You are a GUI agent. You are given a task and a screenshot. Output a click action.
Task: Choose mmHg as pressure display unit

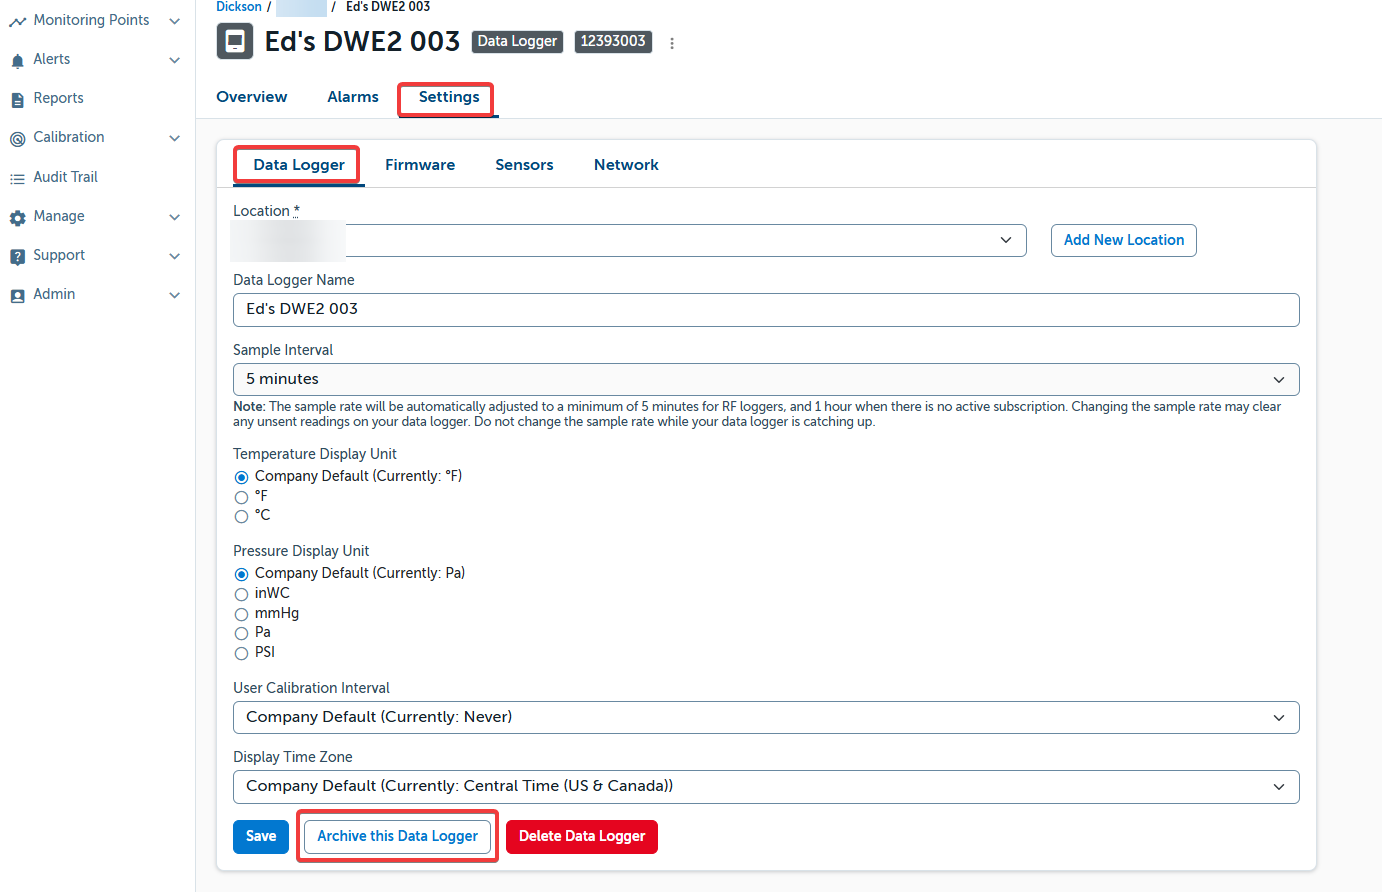(241, 614)
